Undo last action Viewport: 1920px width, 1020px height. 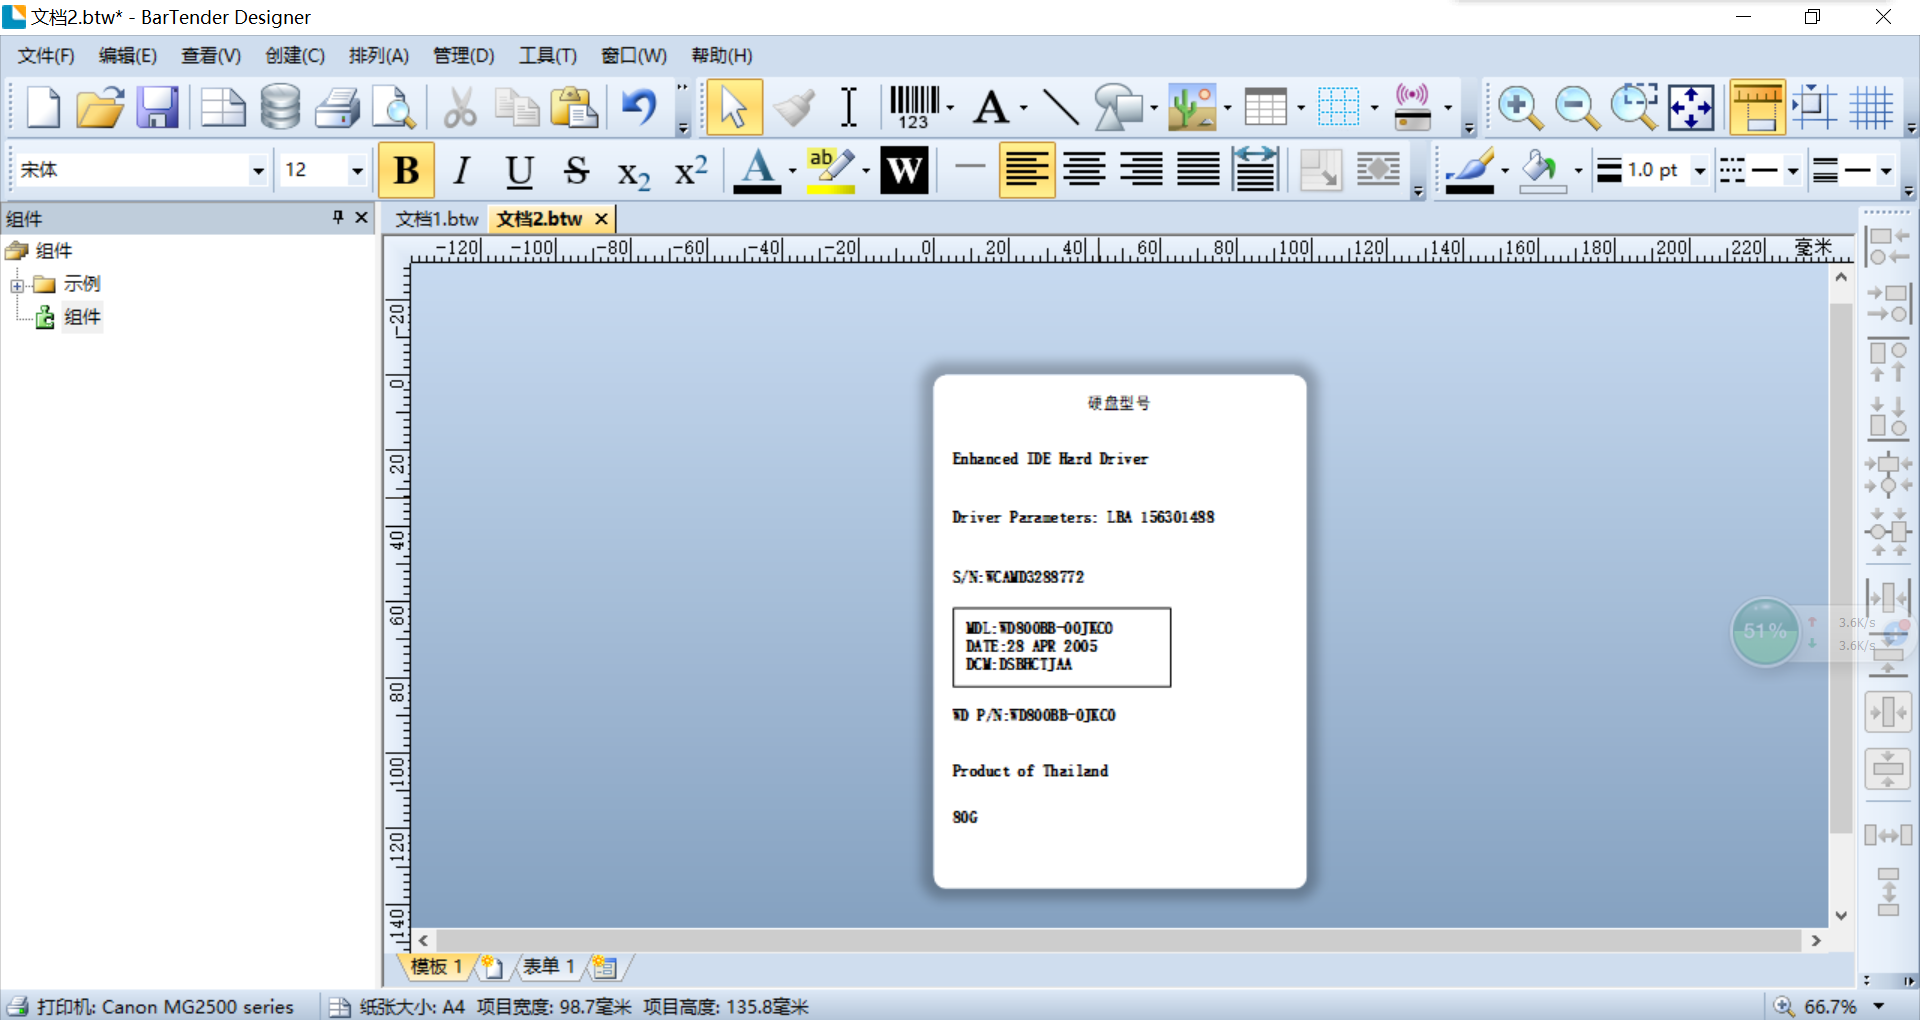(640, 108)
